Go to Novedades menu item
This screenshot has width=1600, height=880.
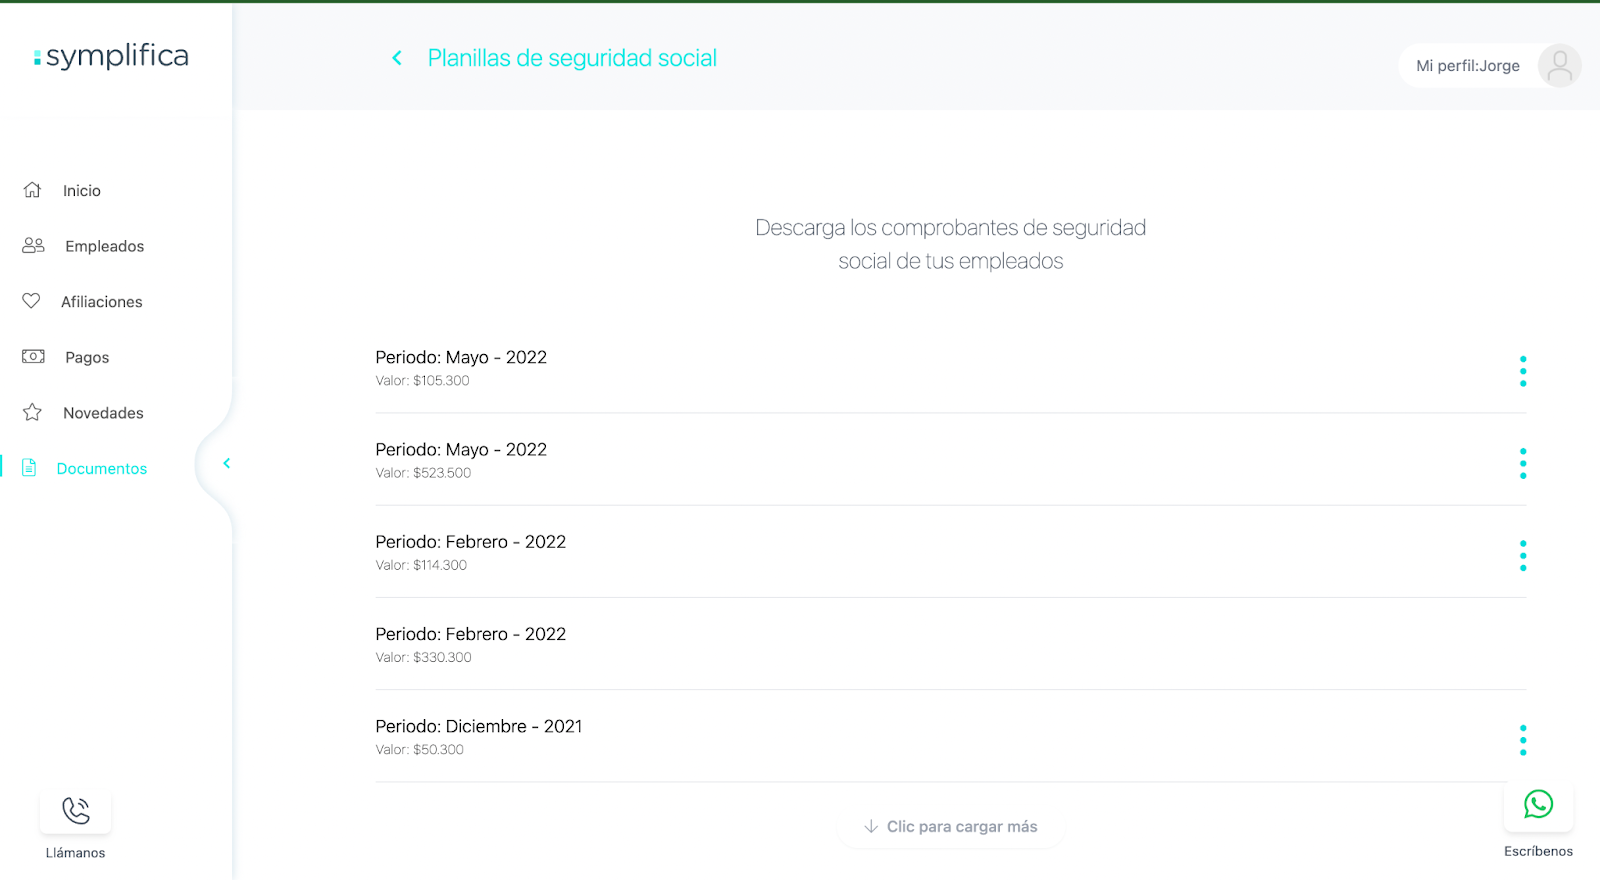103,413
